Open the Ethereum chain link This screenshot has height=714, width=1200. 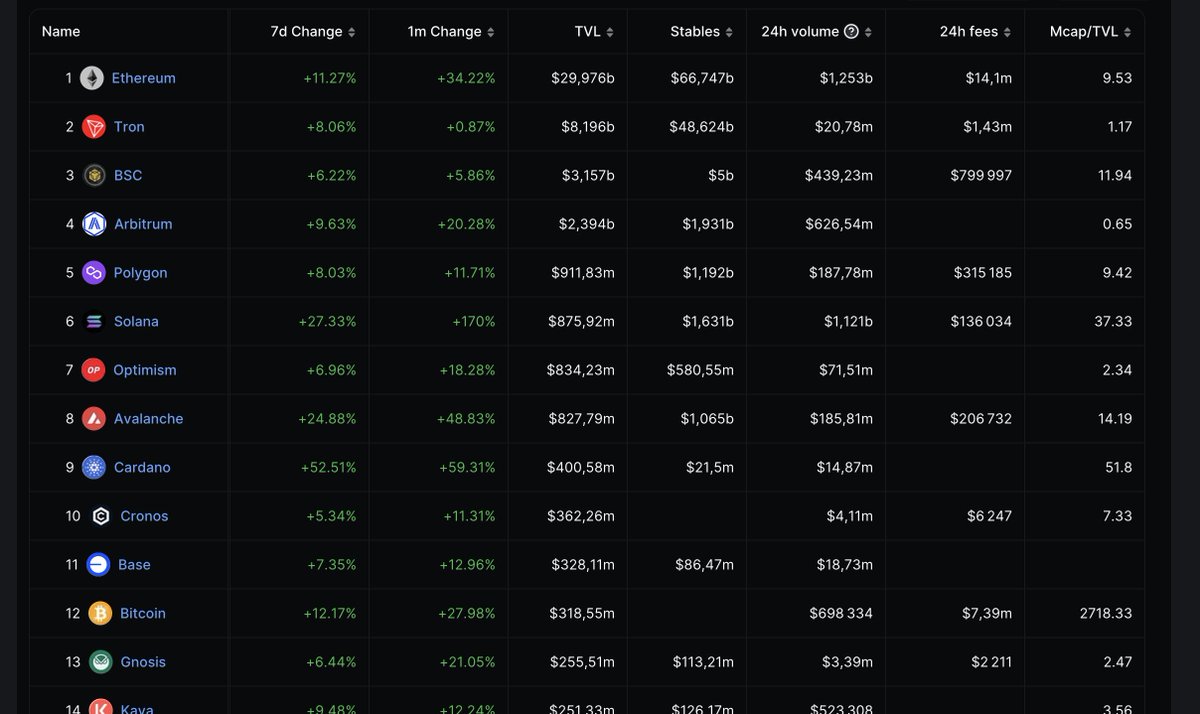tap(144, 78)
